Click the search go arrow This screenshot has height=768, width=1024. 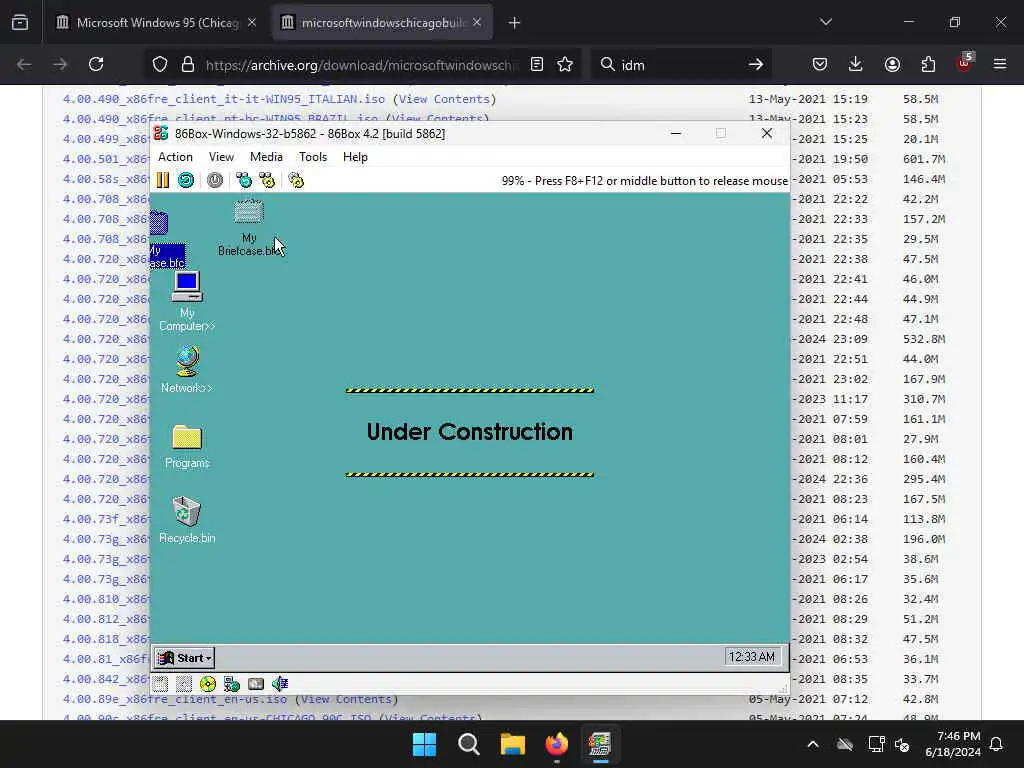pyautogui.click(x=756, y=64)
